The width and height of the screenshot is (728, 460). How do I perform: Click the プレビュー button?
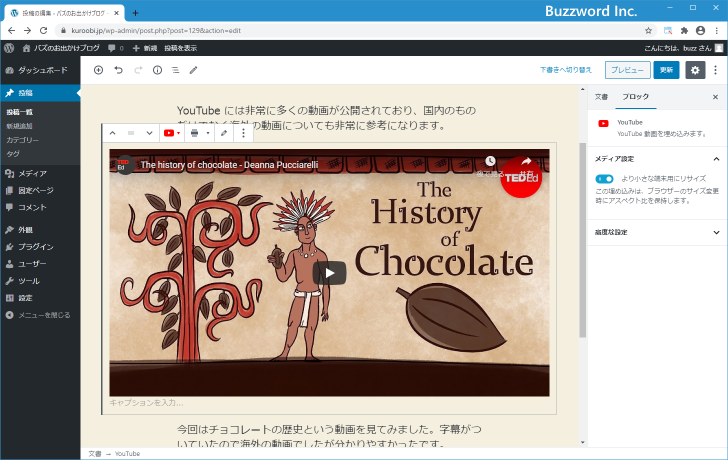(x=627, y=70)
